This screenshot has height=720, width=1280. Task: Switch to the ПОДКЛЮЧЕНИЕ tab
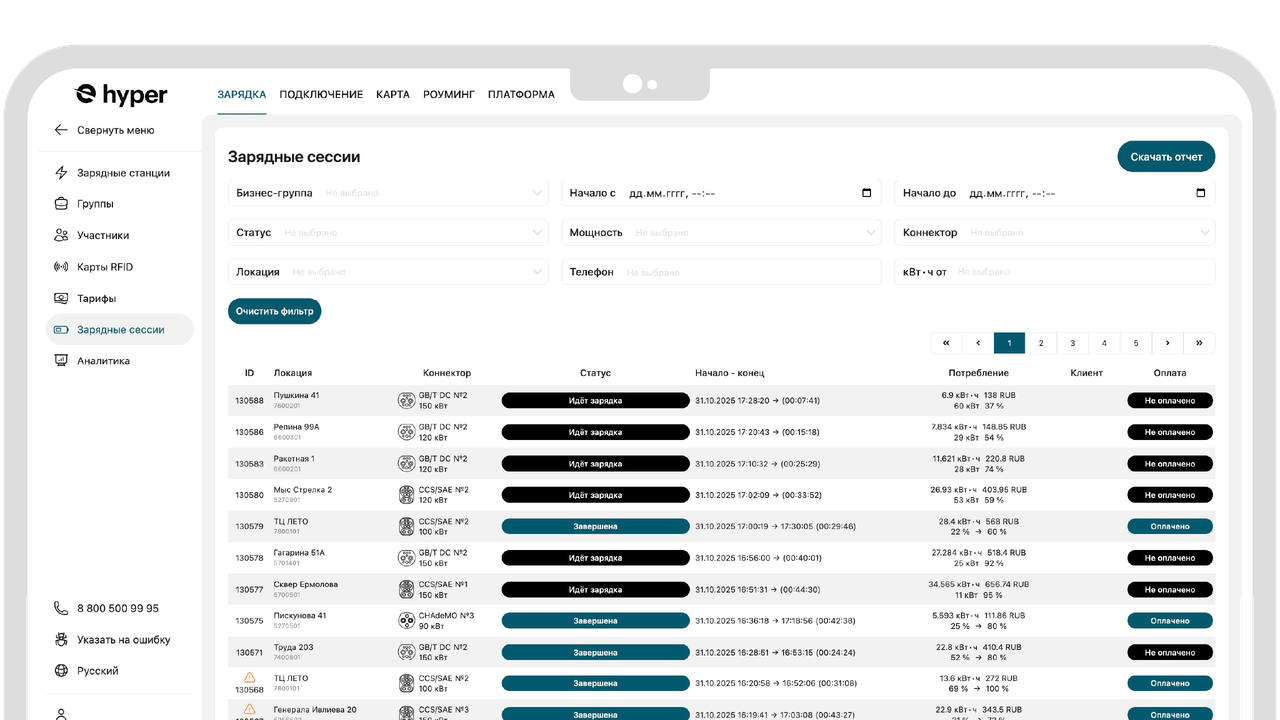[320, 94]
